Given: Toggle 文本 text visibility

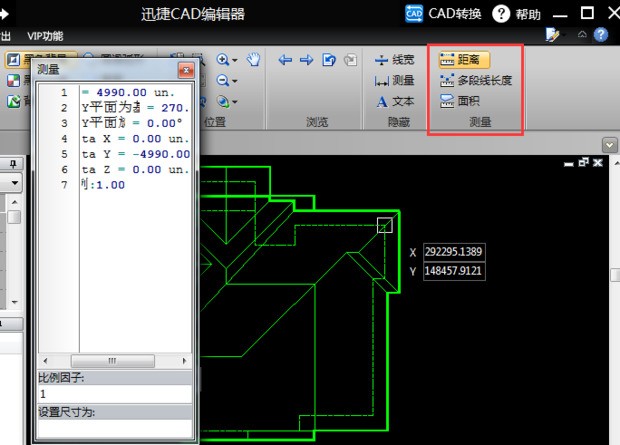Looking at the screenshot, I should point(394,101).
